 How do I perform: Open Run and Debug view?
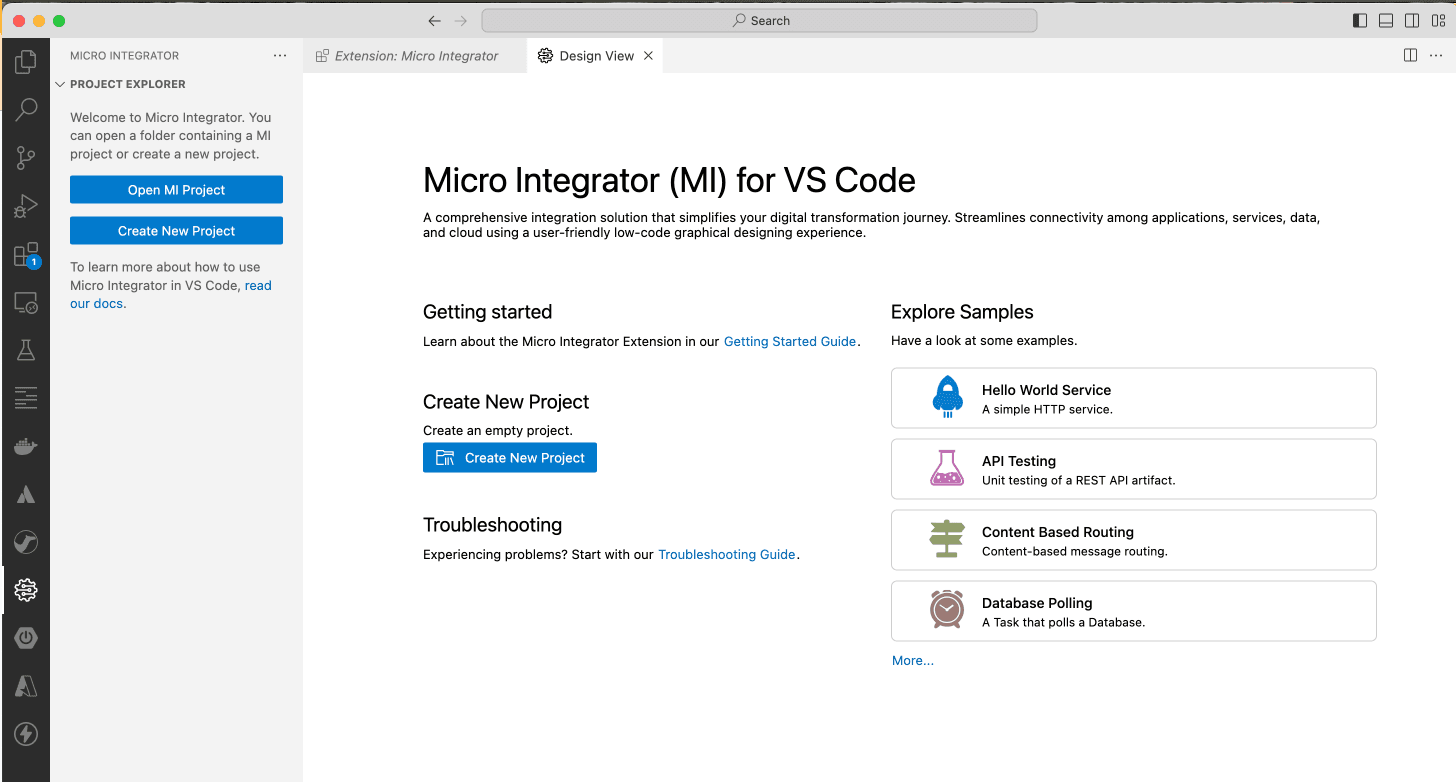tap(26, 206)
